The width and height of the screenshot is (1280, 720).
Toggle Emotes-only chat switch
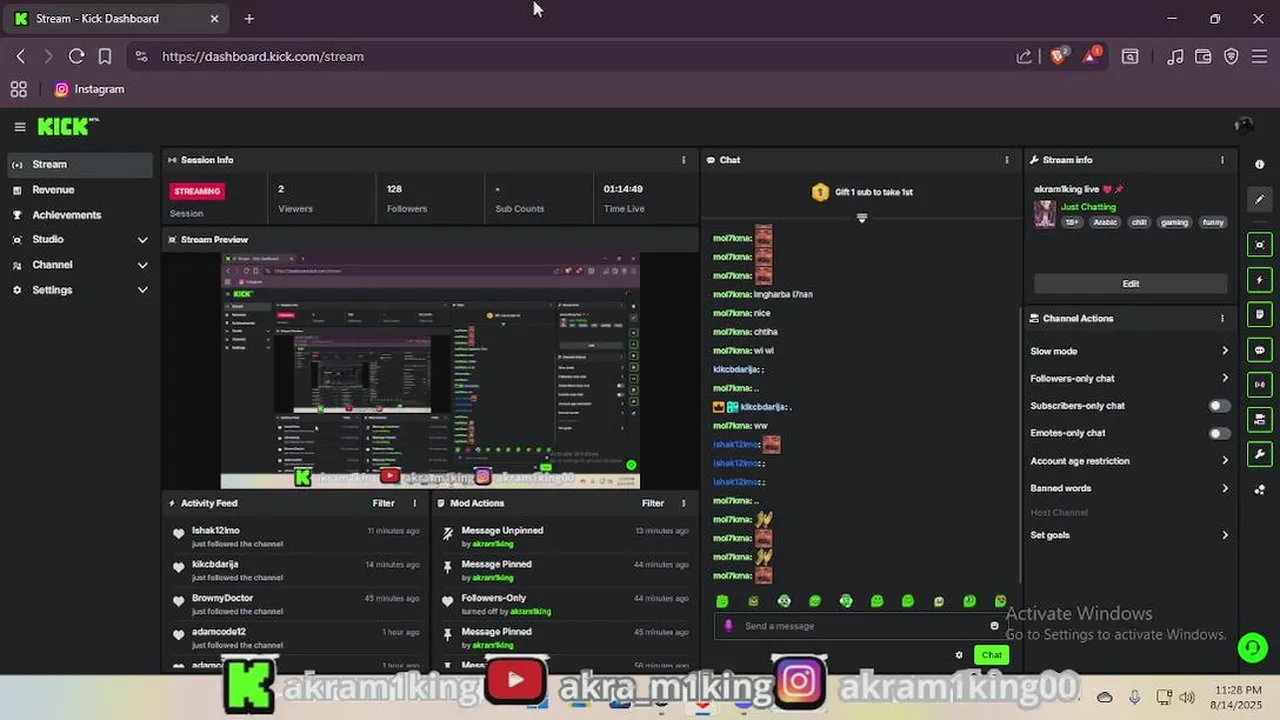click(x=1219, y=433)
